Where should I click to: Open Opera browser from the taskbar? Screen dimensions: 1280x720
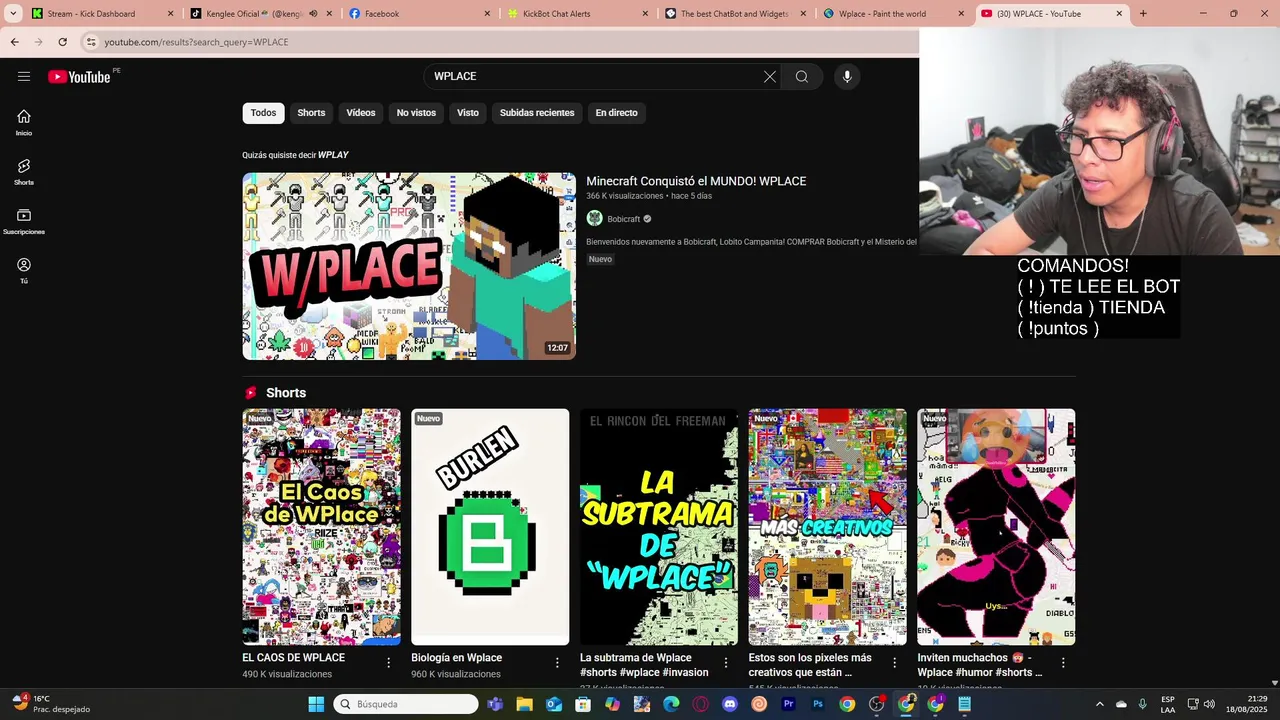[700, 704]
